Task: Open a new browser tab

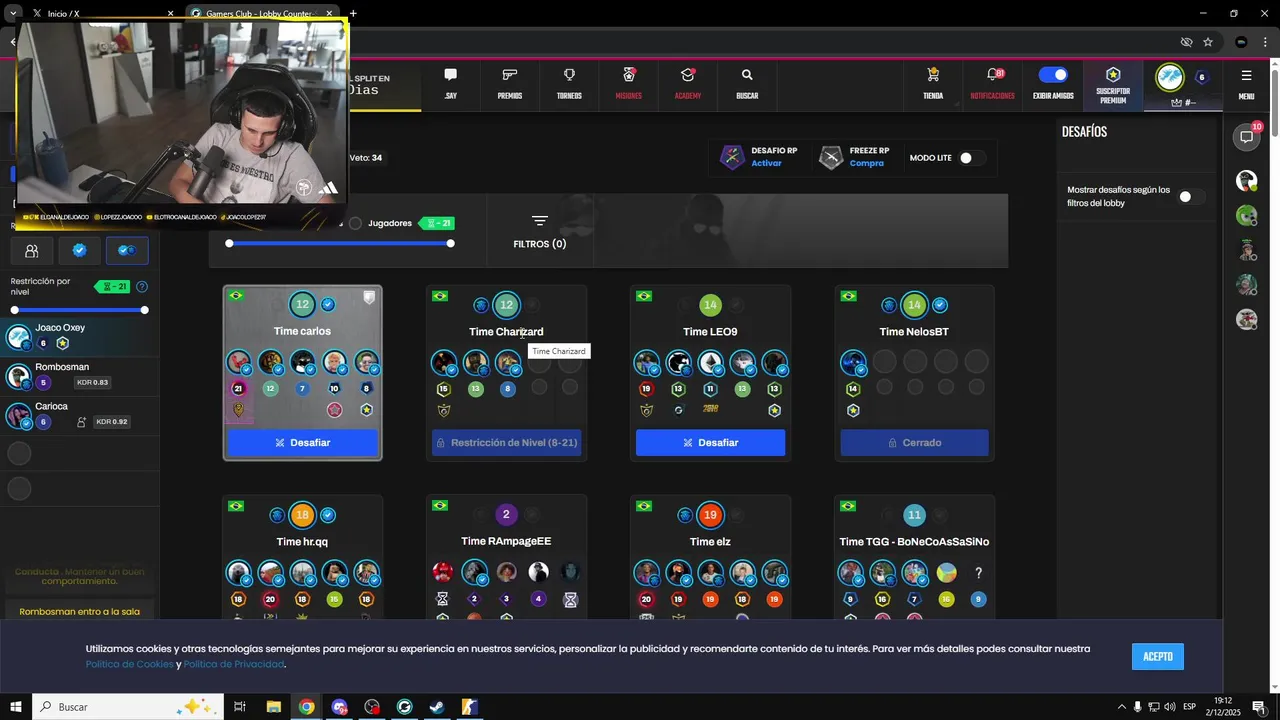Action: 353,14
